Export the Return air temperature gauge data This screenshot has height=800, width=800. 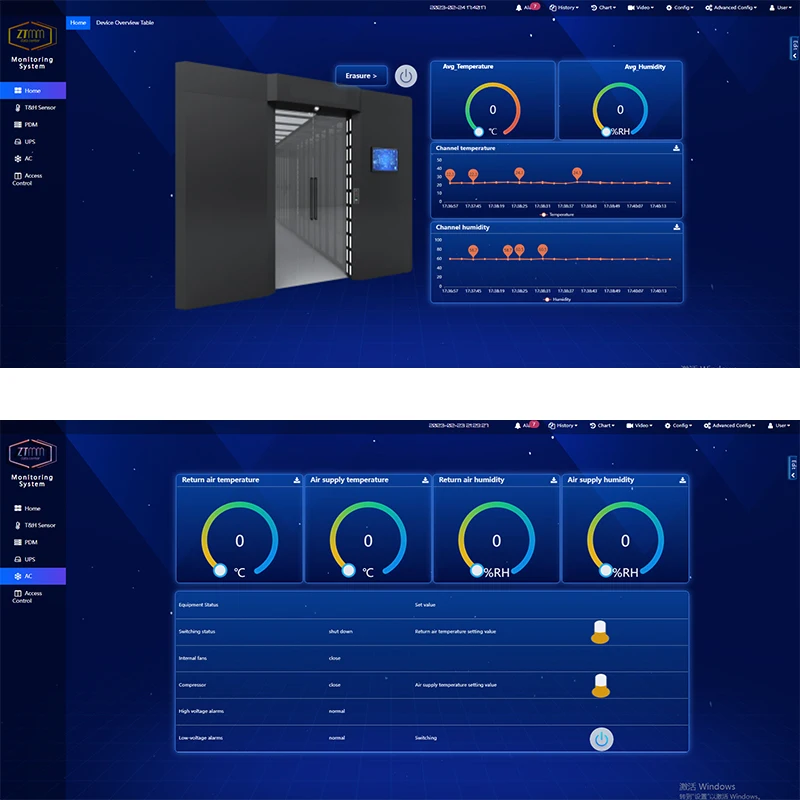295,479
